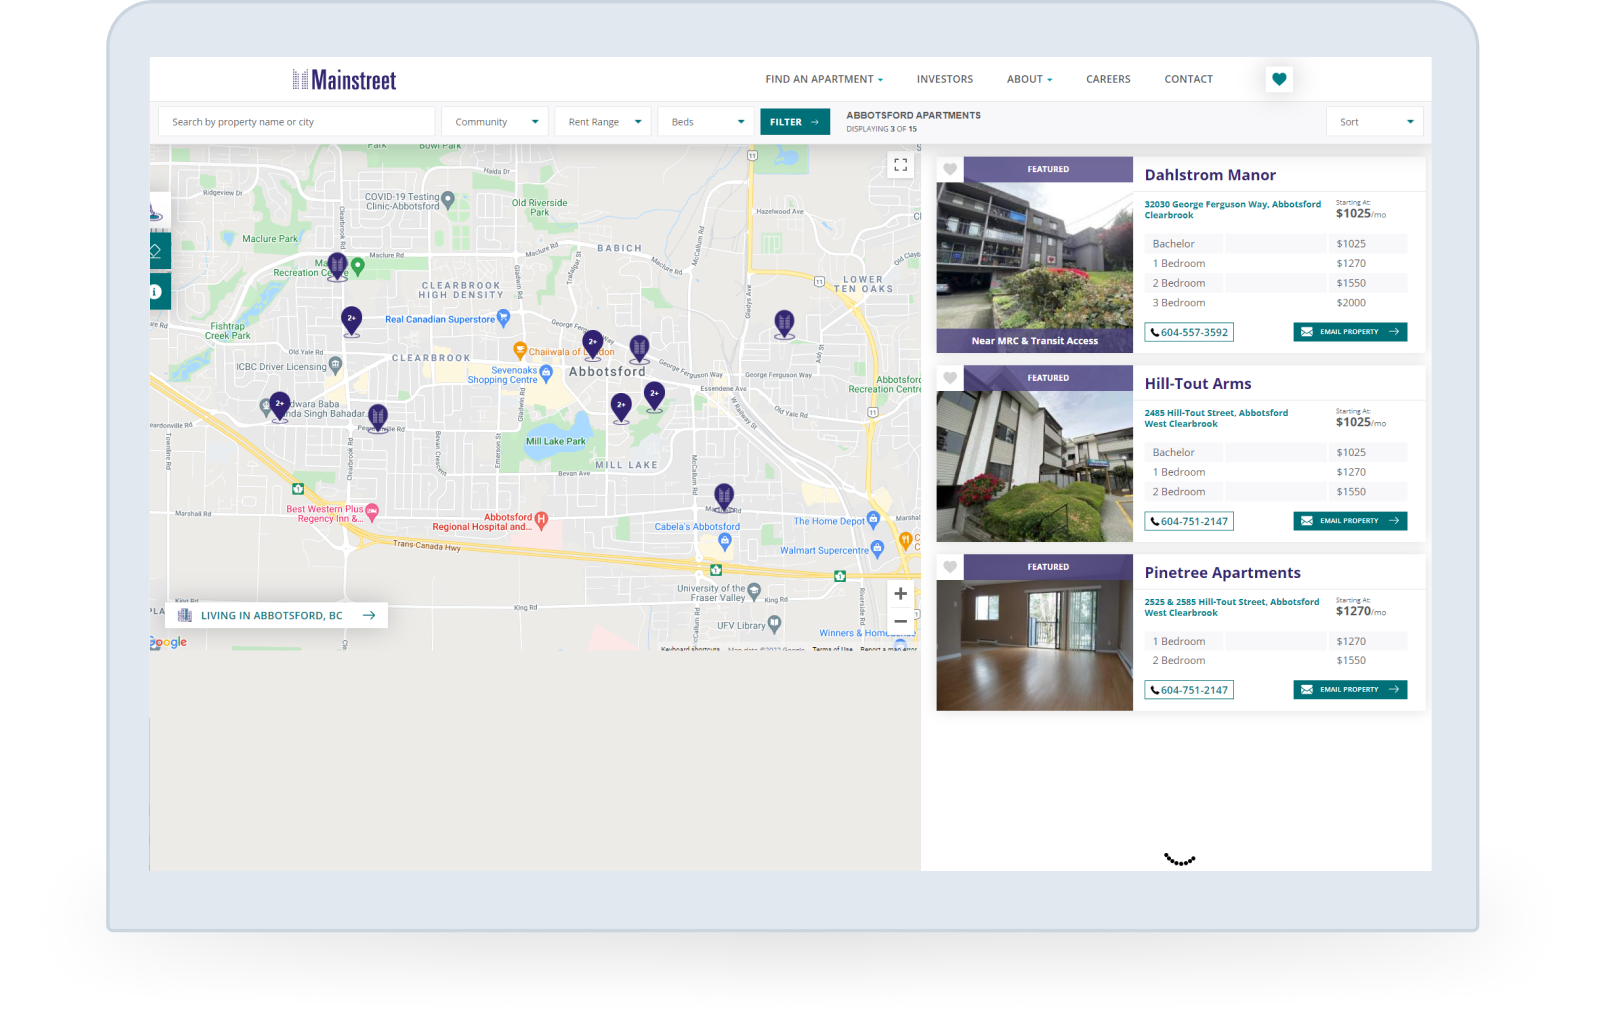This screenshot has width=1599, height=1021.
Task: Click COVID-19 Testing Clinic marker
Action: point(448,199)
